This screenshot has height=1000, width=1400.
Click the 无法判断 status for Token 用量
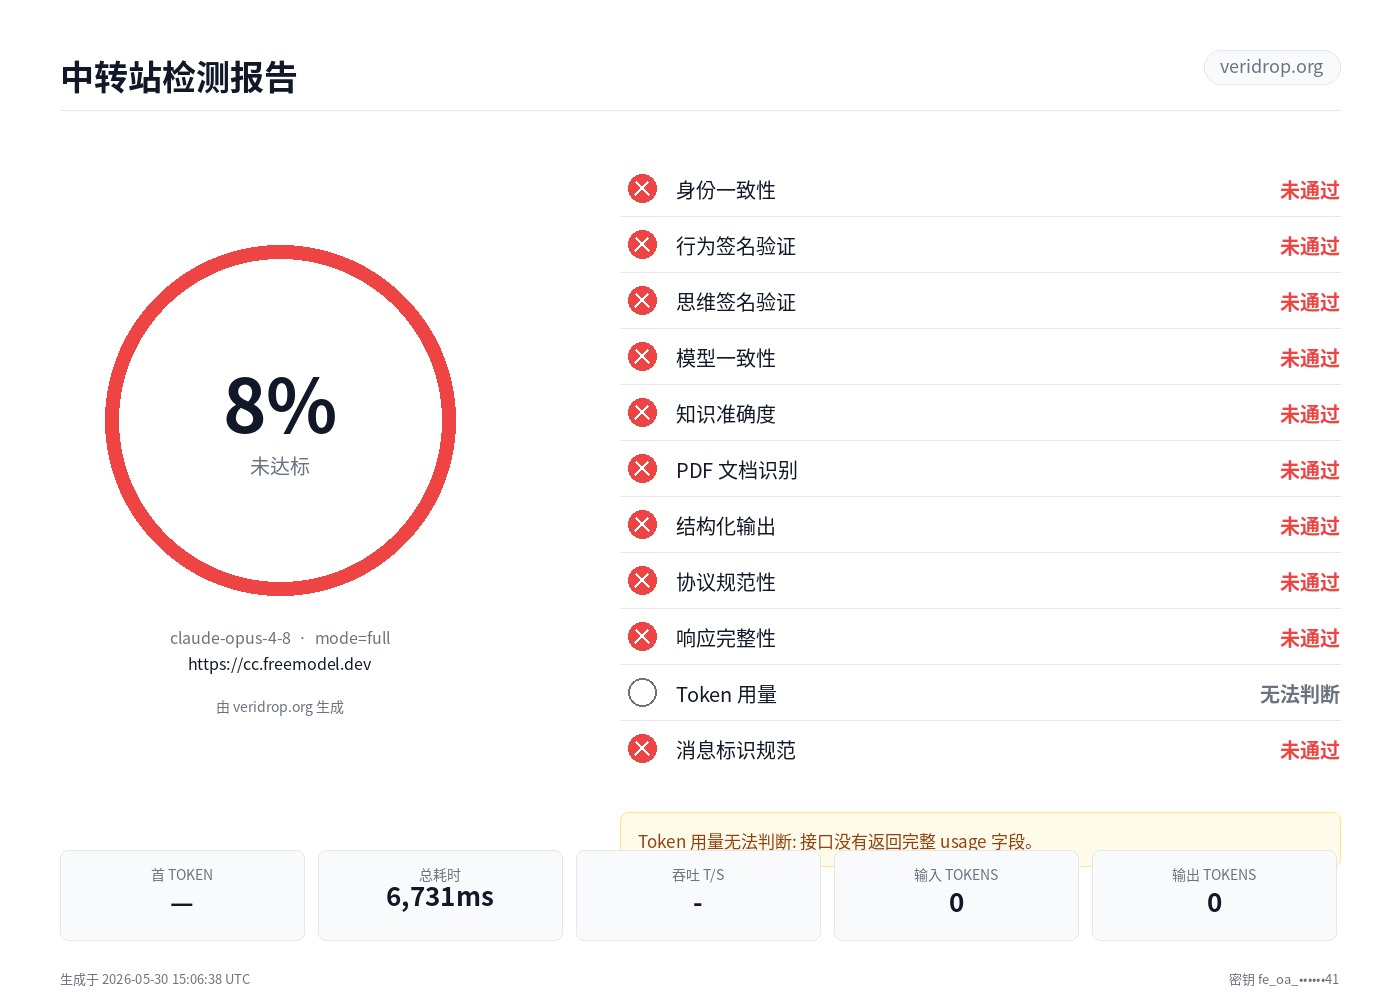[x=1299, y=694]
